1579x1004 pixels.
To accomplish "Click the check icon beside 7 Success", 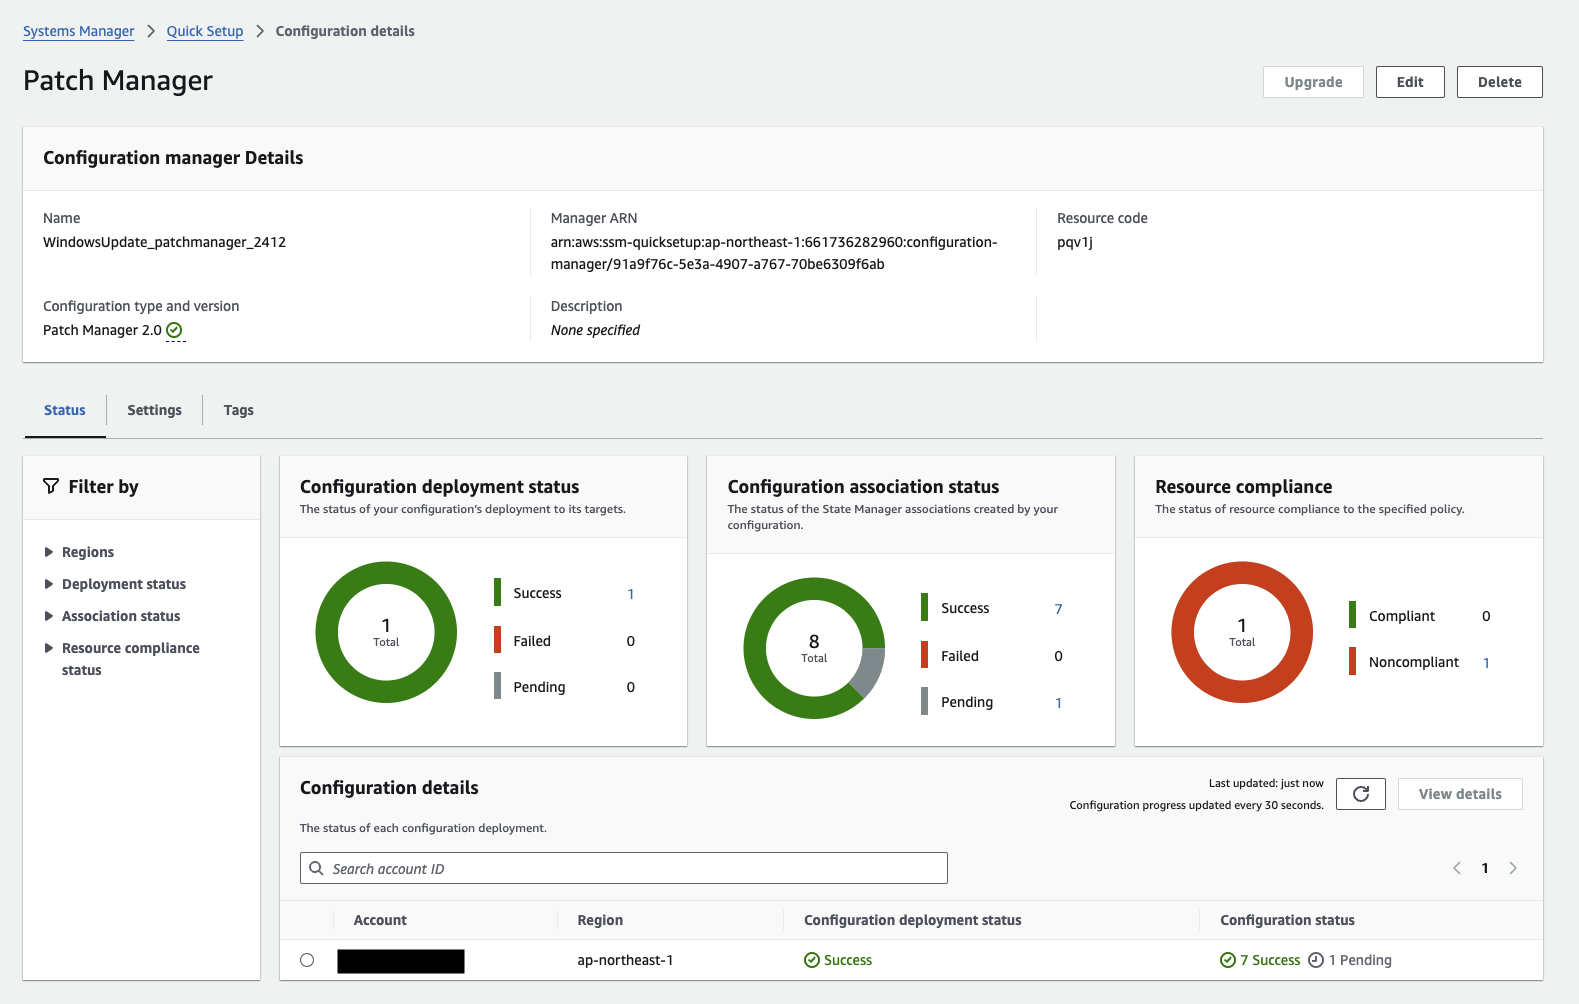I will pyautogui.click(x=1228, y=960).
